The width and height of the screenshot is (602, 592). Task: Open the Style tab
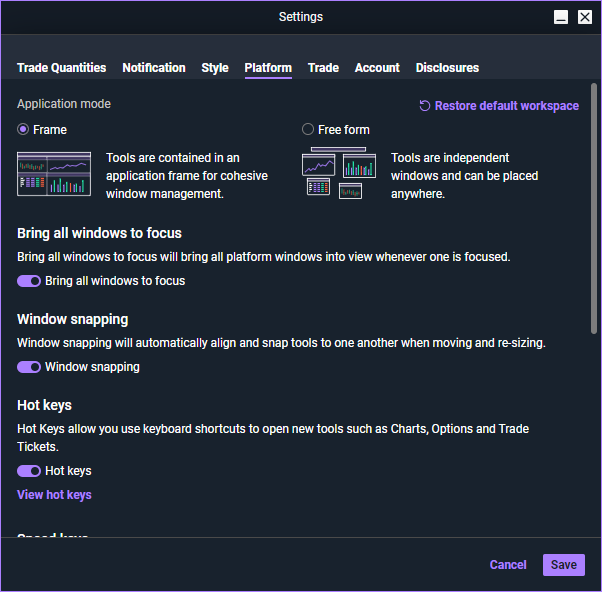pyautogui.click(x=215, y=68)
